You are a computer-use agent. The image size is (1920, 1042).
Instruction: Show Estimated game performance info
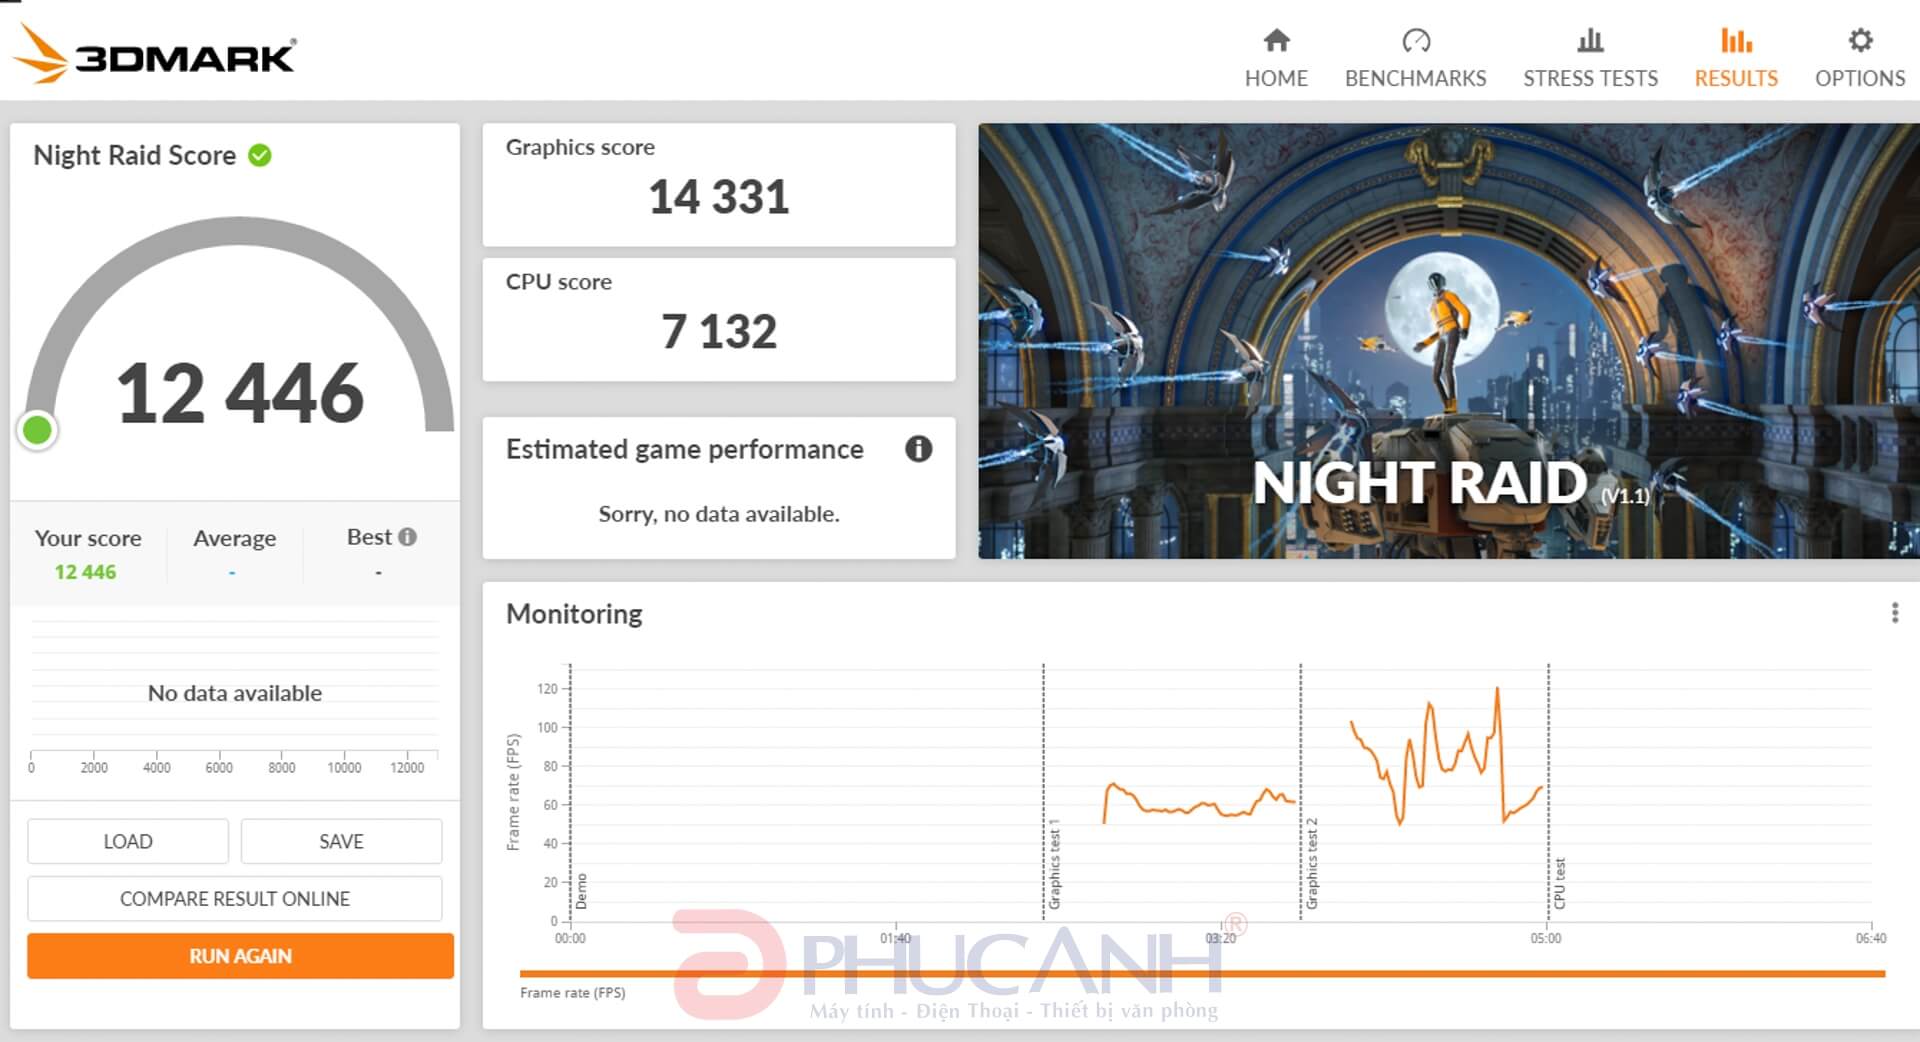[x=918, y=449]
